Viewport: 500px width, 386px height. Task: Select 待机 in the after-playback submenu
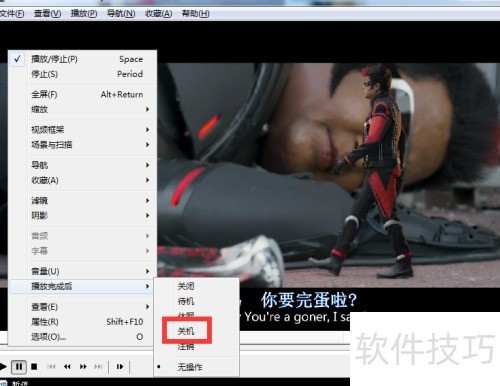tap(197, 301)
